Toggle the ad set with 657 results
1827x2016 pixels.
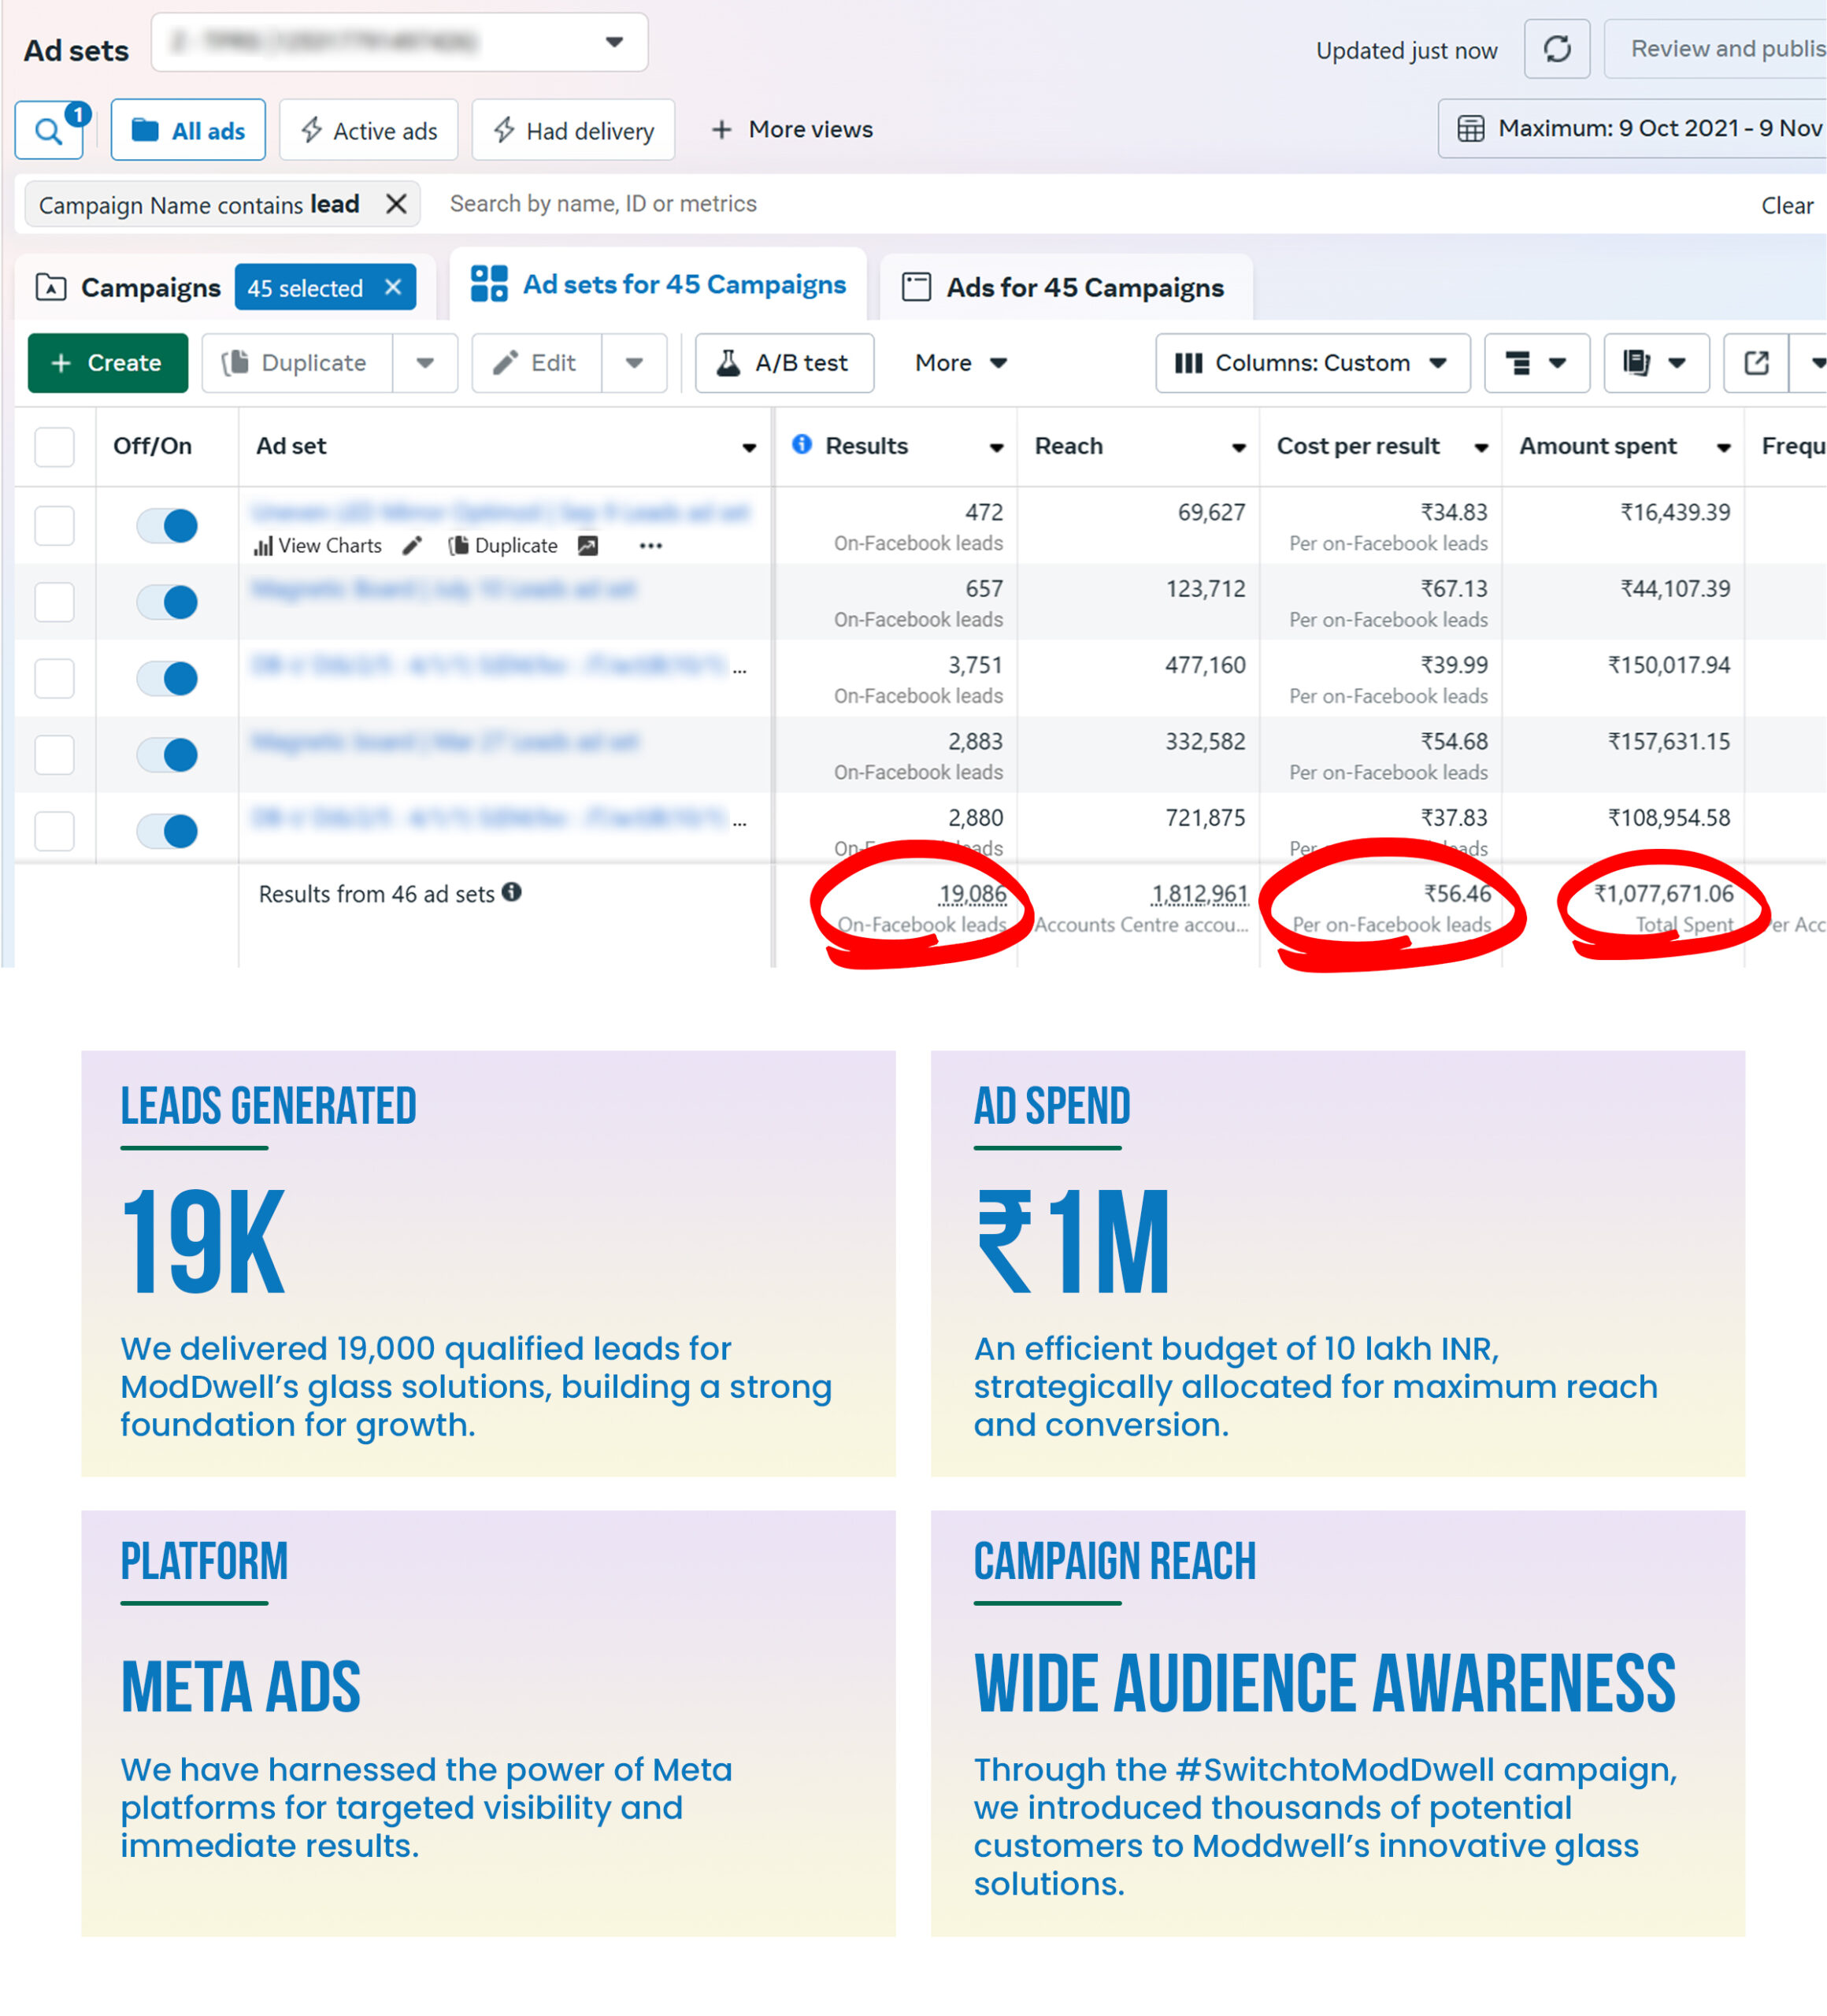[167, 602]
